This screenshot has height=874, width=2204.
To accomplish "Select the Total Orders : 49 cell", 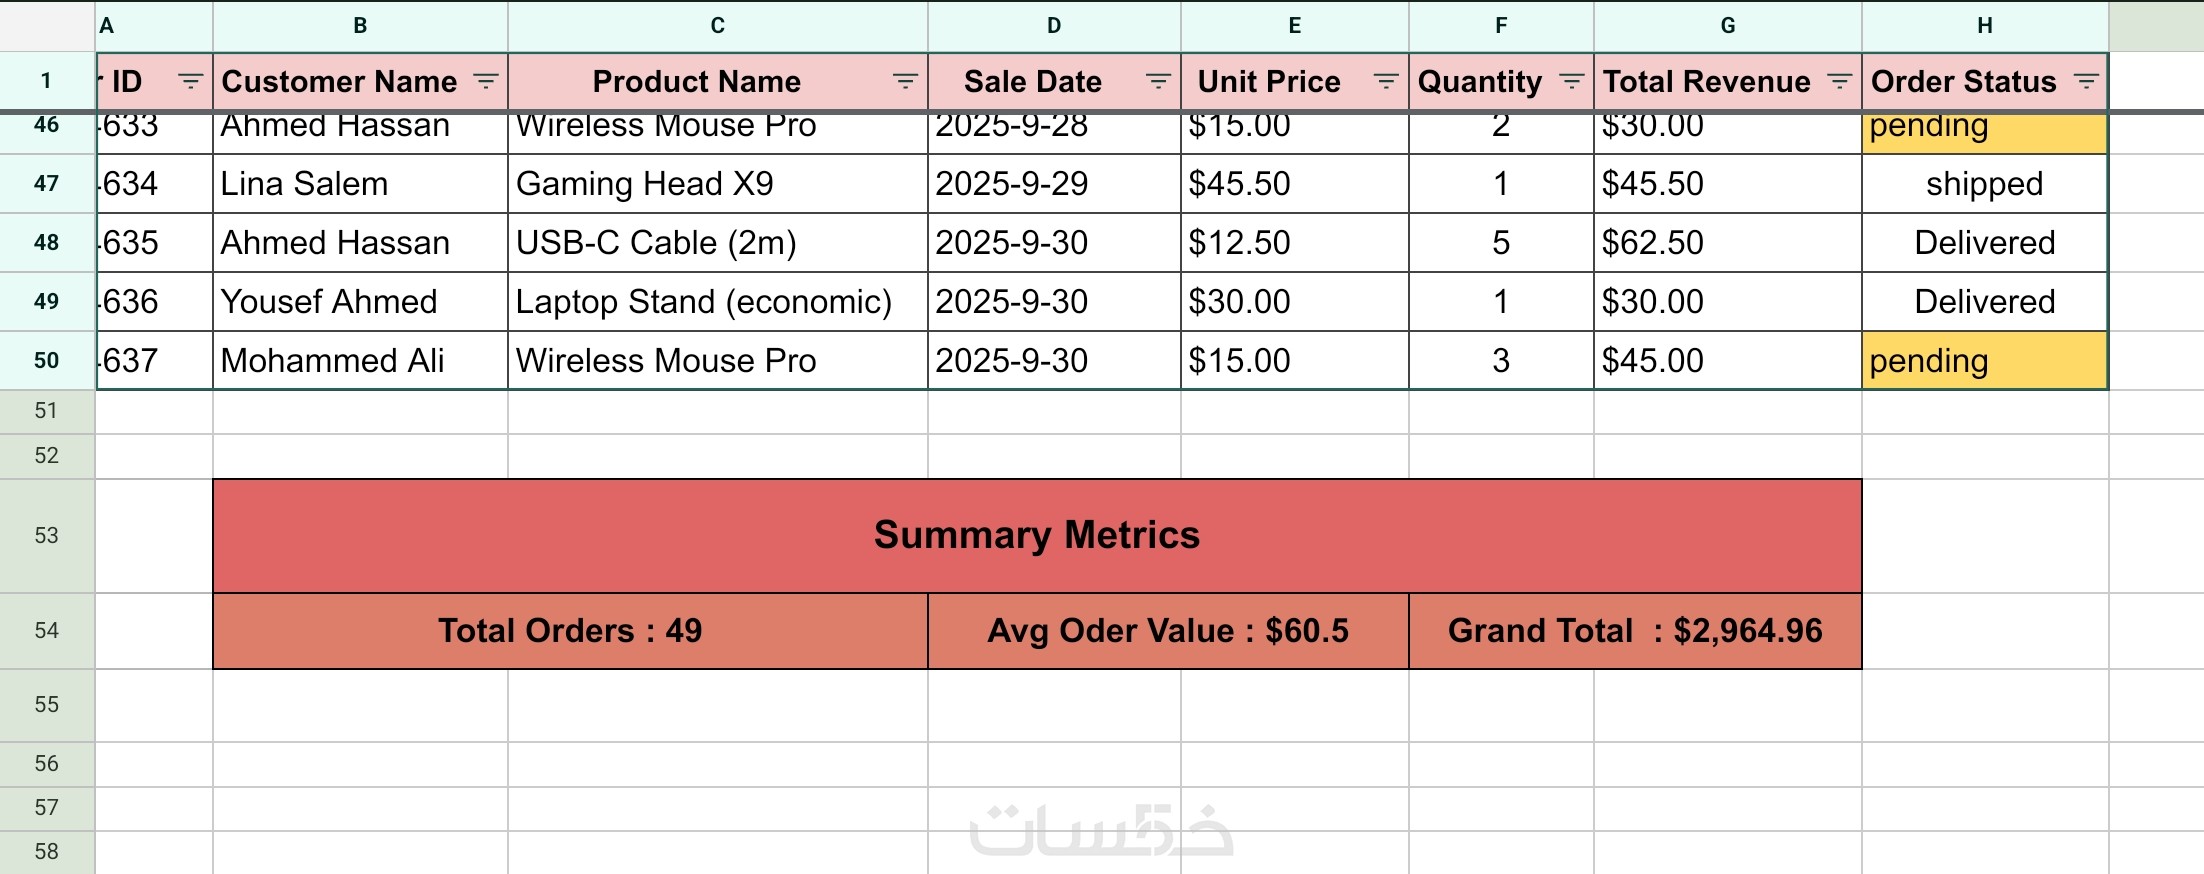I will coord(570,631).
